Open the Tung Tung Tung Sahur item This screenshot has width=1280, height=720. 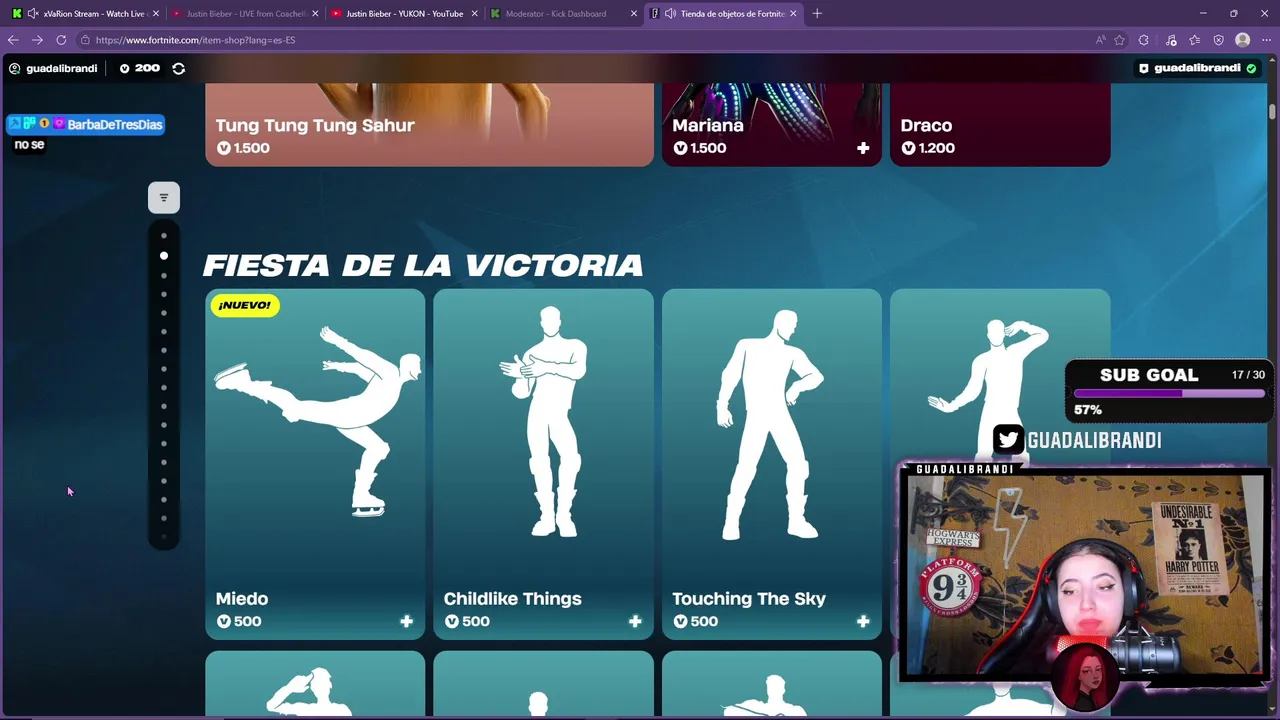(x=429, y=125)
